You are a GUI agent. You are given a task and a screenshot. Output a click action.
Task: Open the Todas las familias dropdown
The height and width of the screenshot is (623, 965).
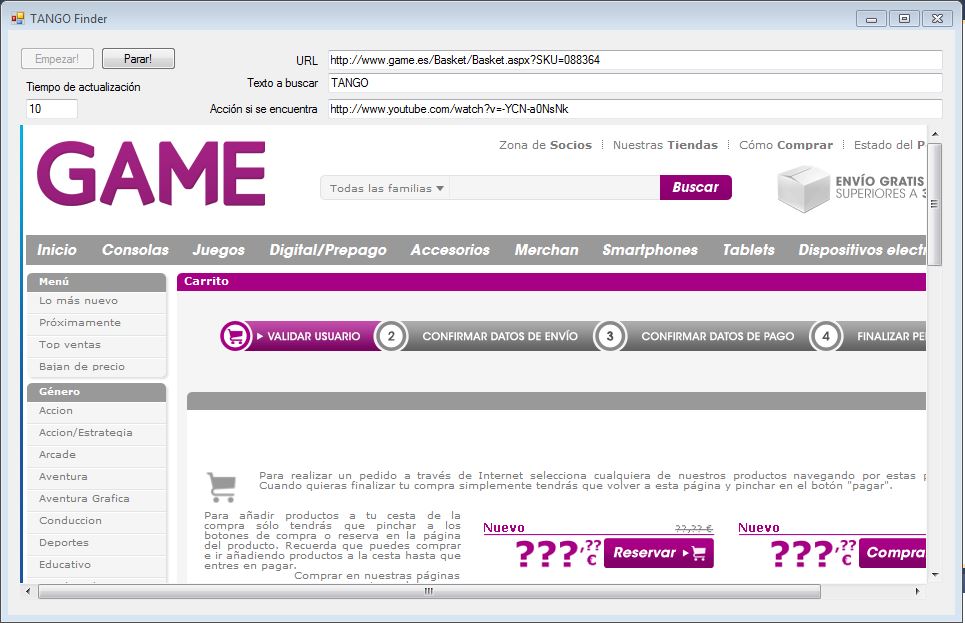386,188
